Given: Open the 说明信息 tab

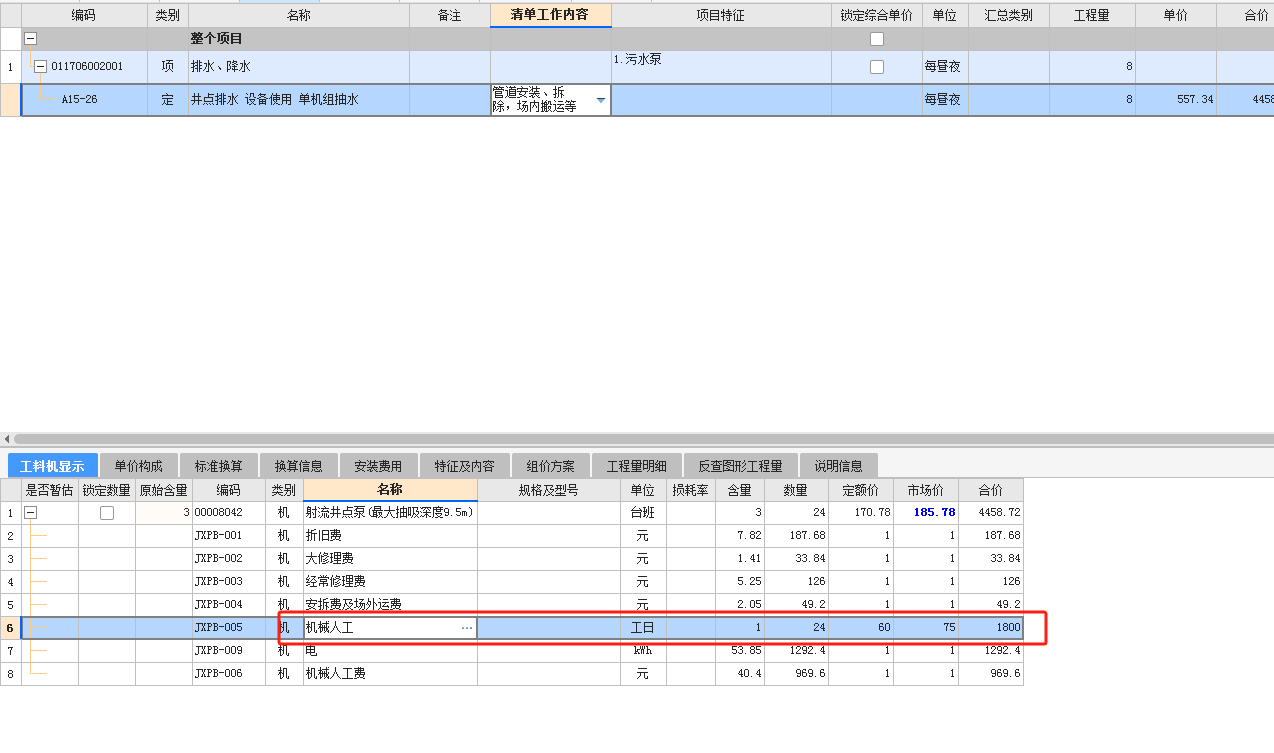Looking at the screenshot, I should tap(839, 466).
